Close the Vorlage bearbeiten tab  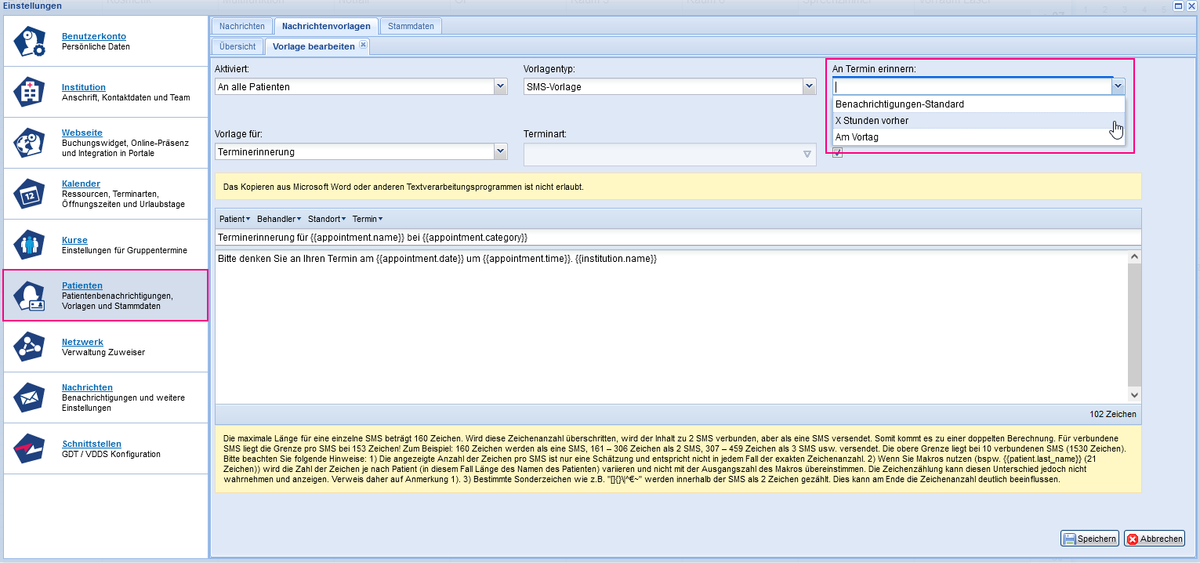(x=363, y=45)
